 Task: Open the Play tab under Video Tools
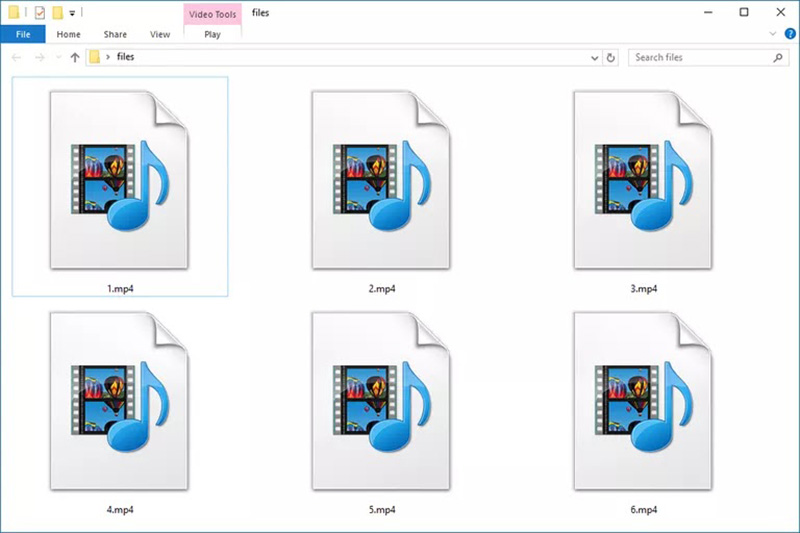[x=212, y=34]
